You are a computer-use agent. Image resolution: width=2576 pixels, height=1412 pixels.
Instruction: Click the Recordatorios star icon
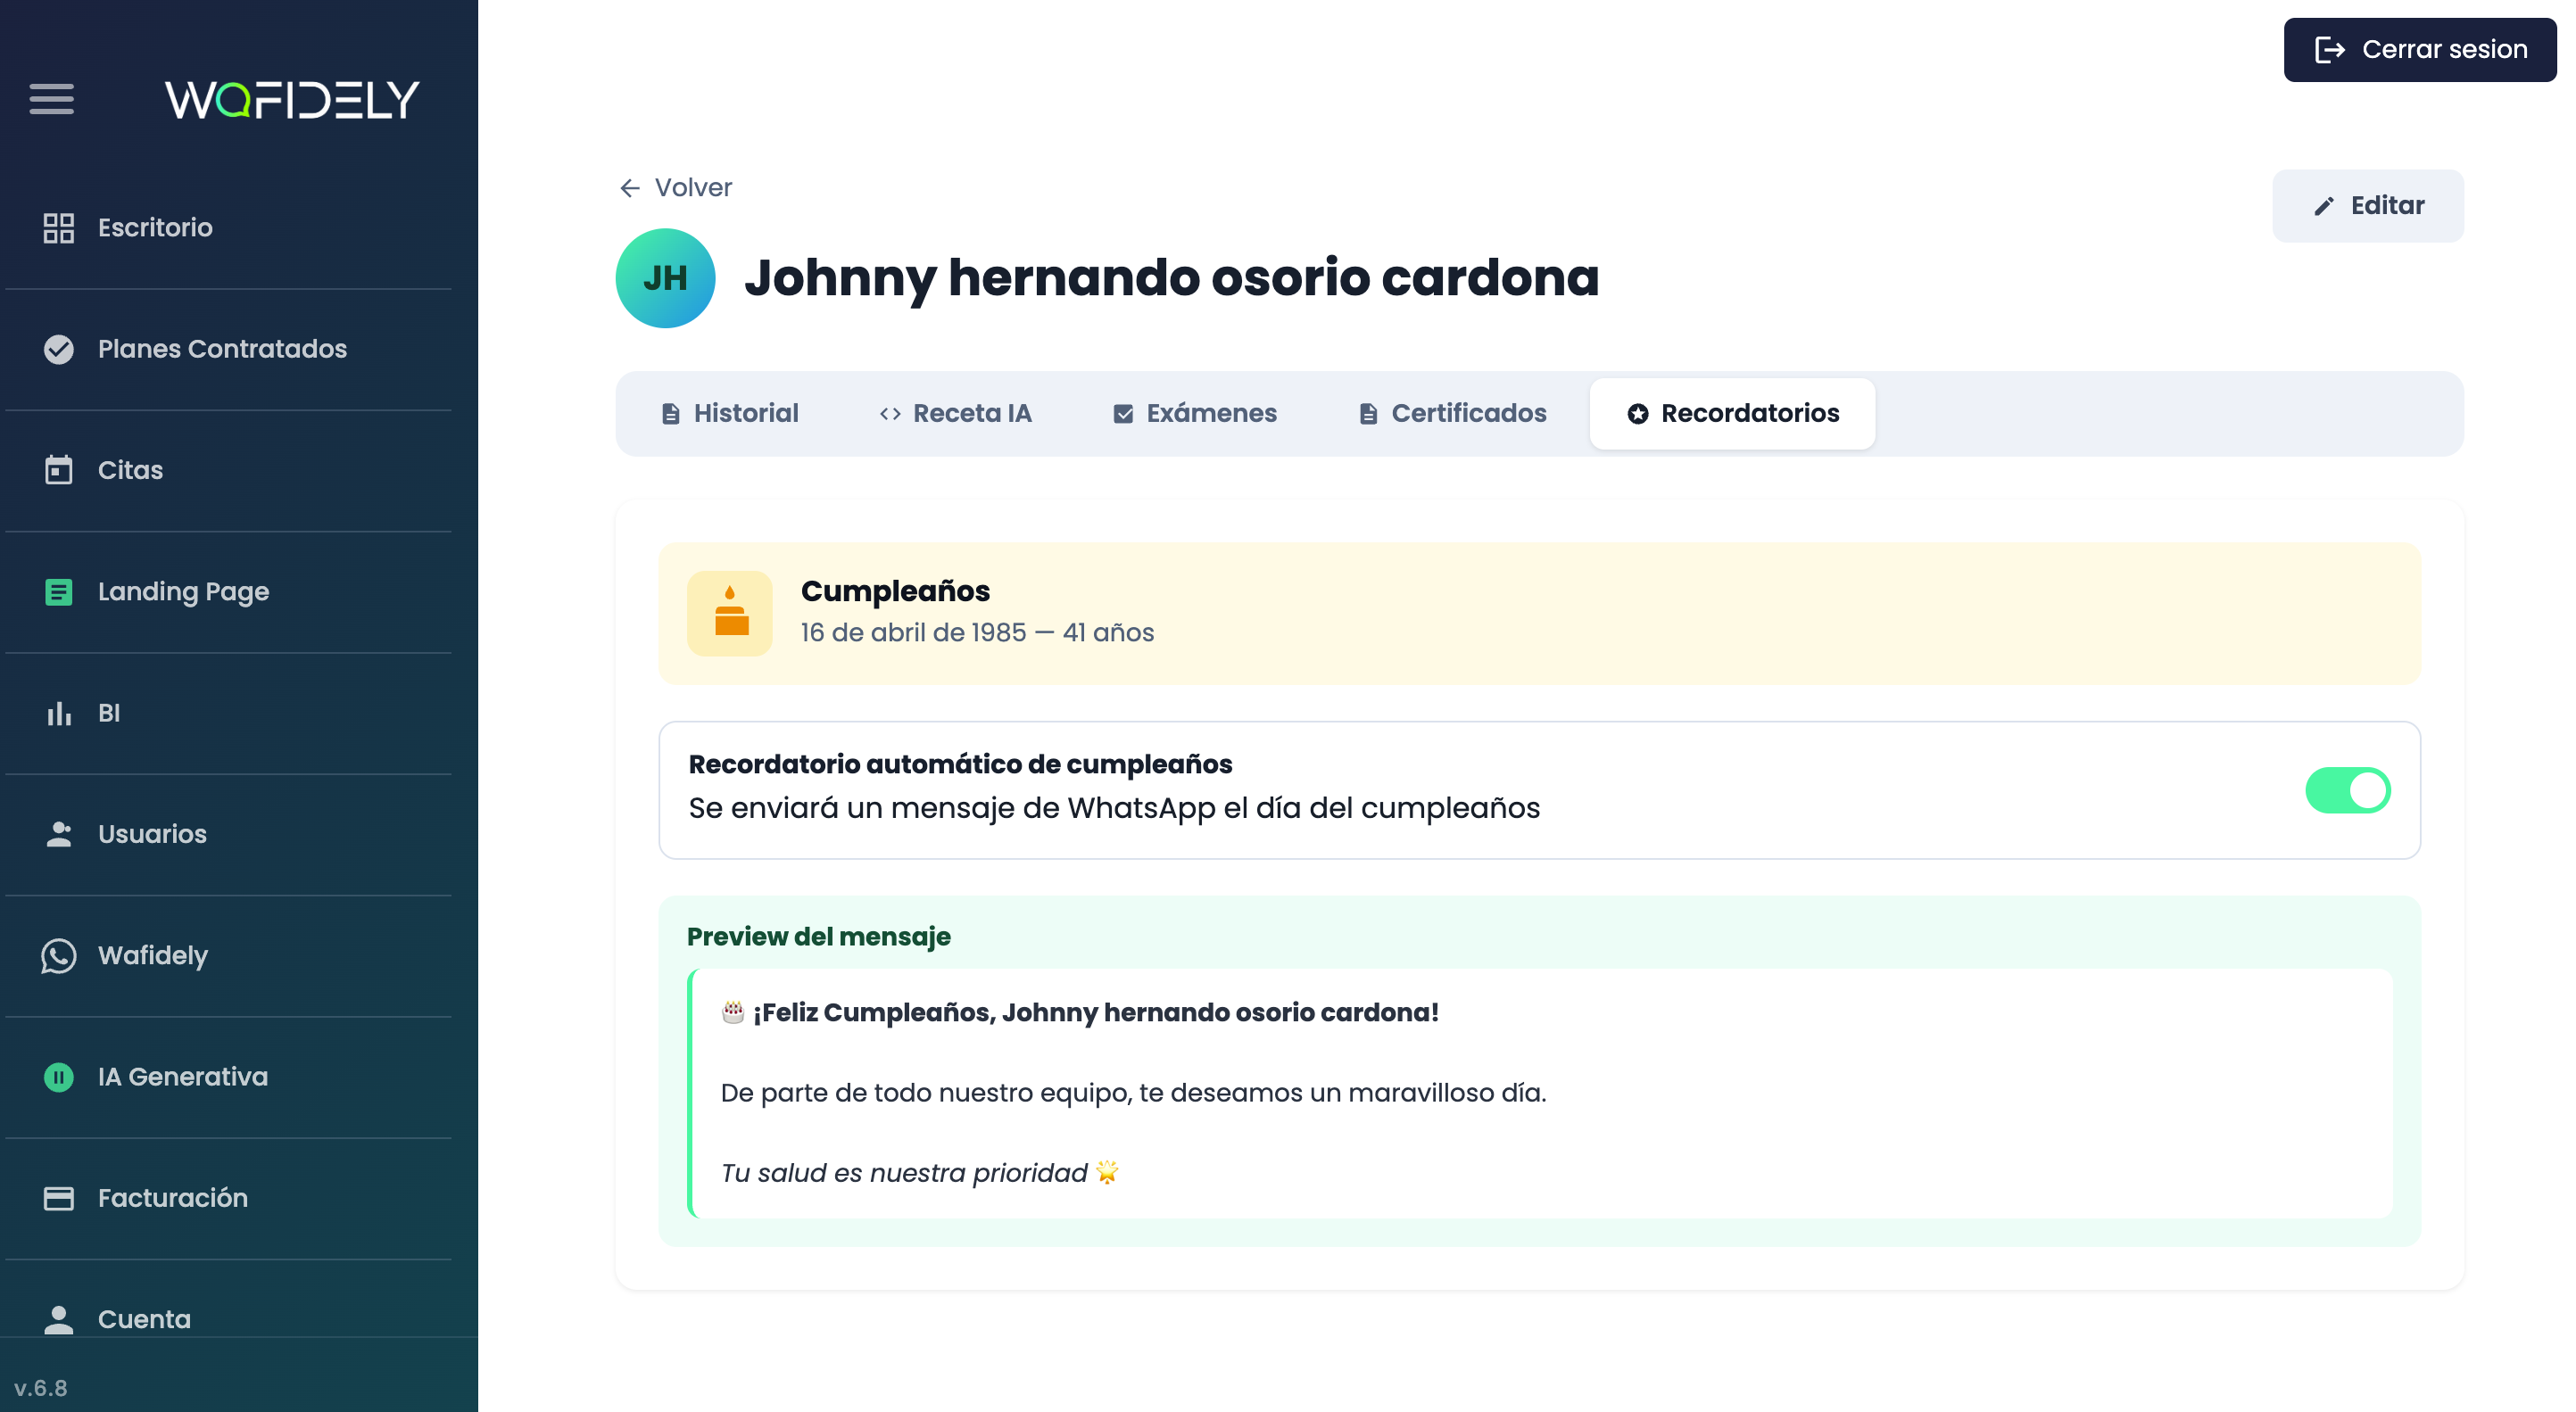tap(1637, 414)
